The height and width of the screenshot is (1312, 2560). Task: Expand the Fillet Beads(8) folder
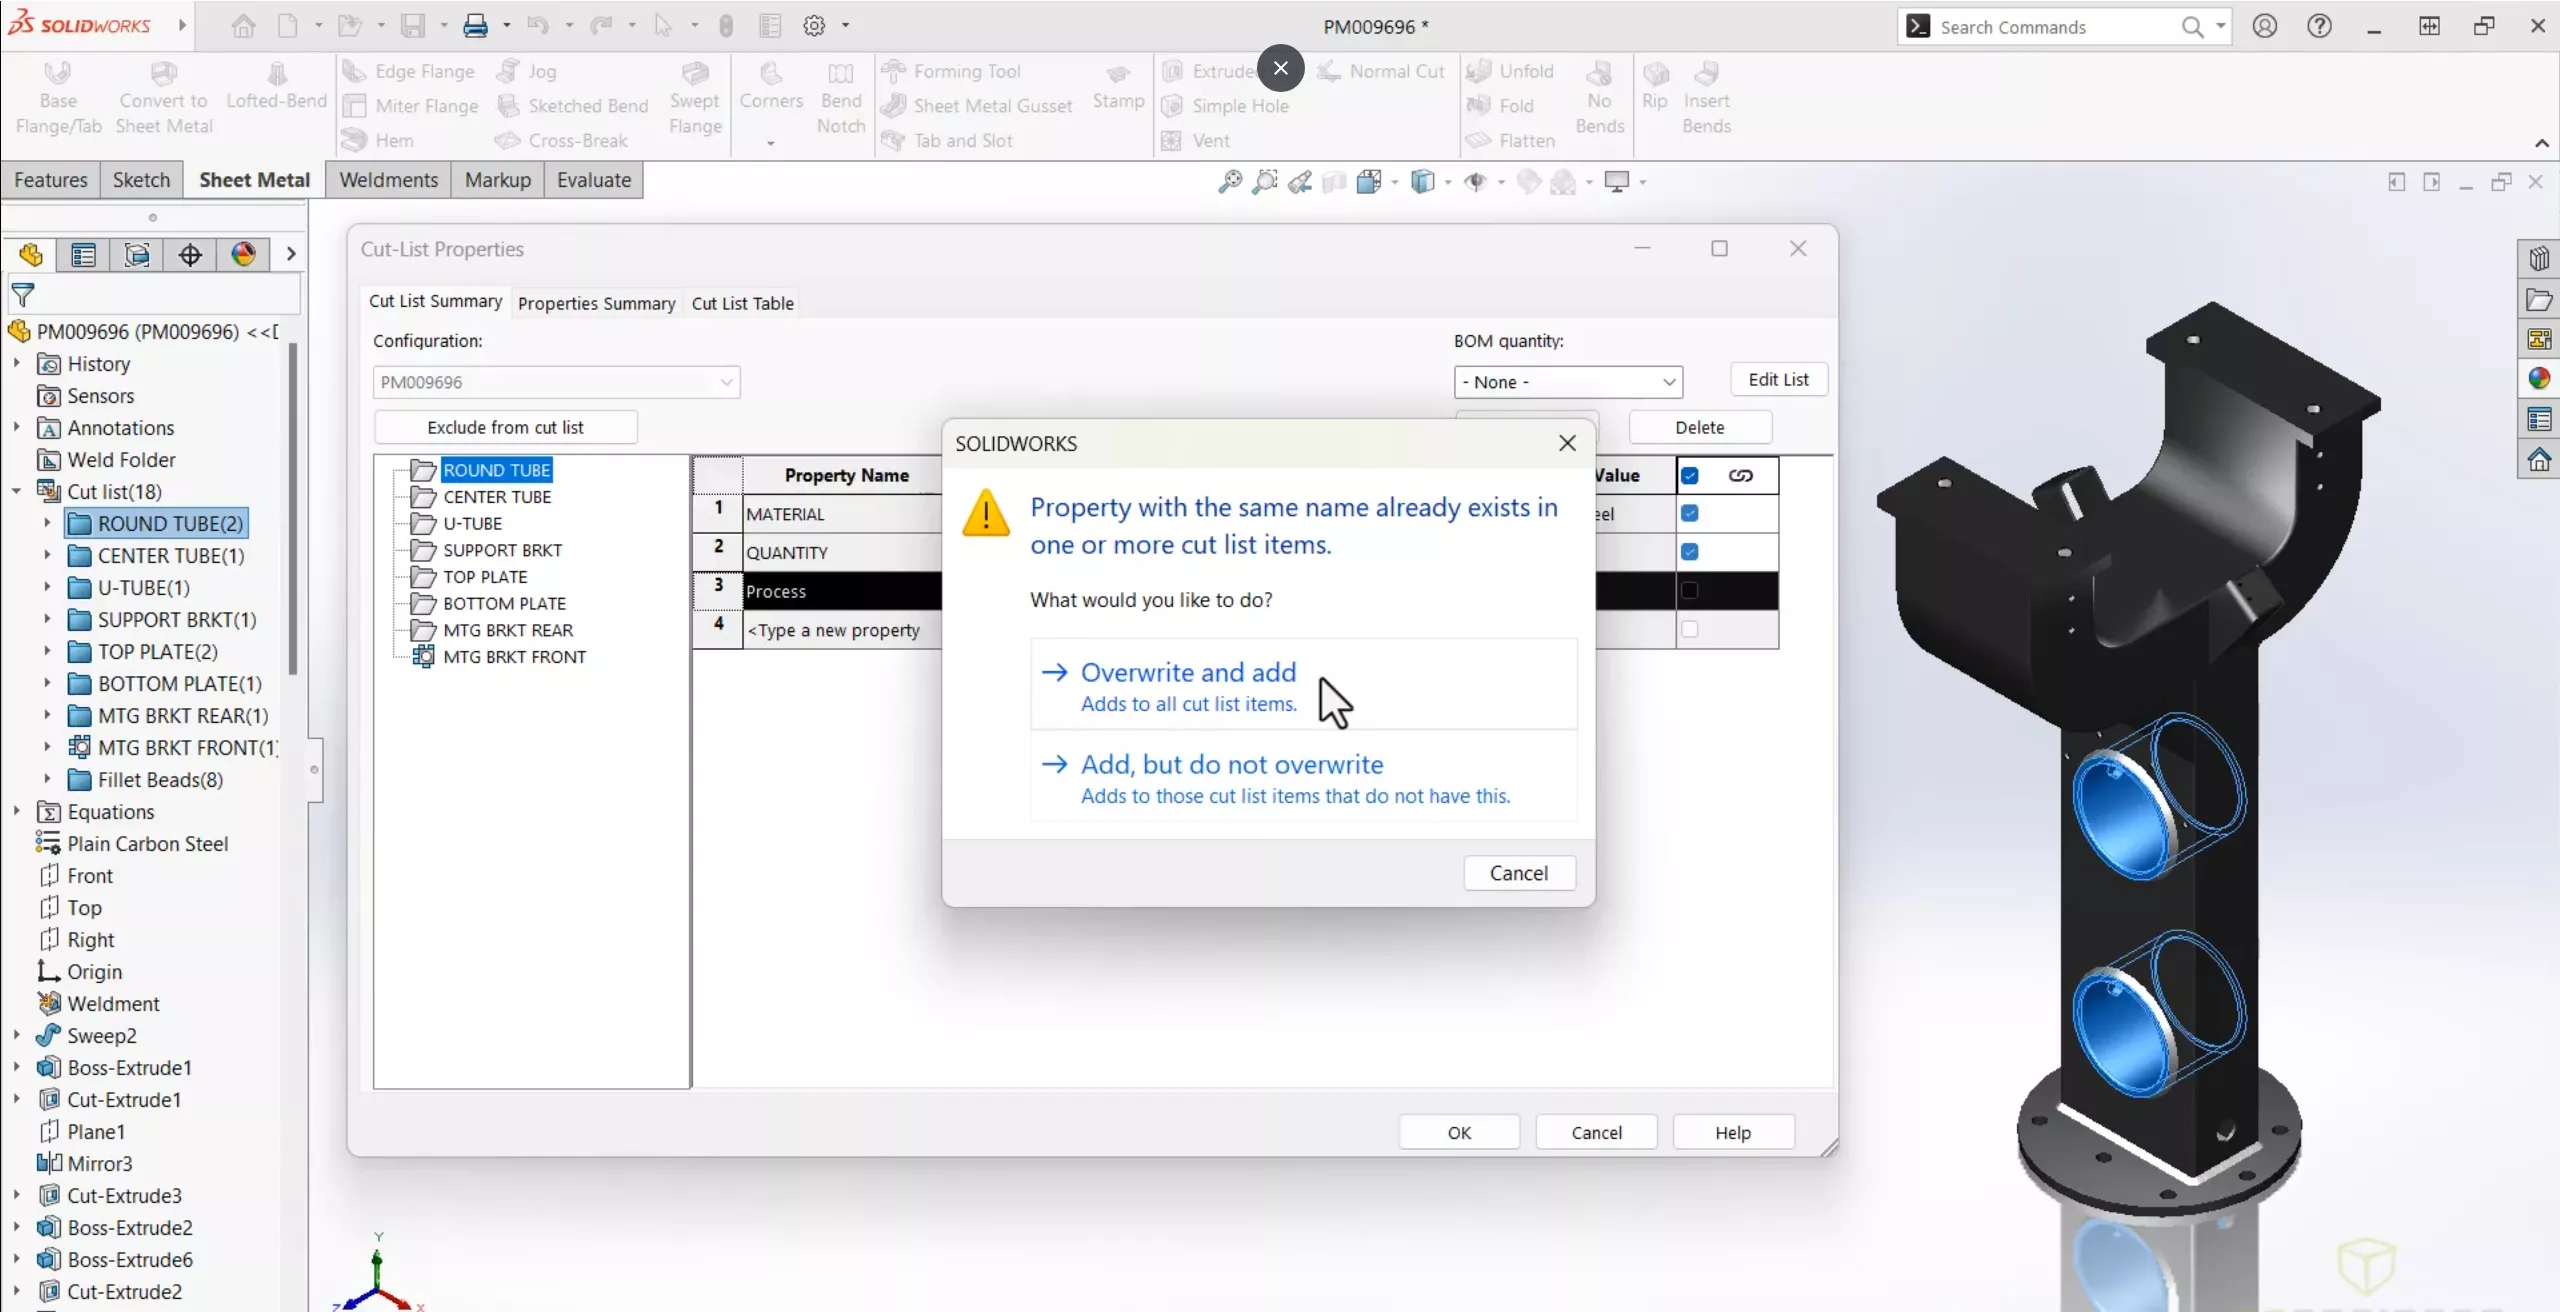pyautogui.click(x=47, y=779)
